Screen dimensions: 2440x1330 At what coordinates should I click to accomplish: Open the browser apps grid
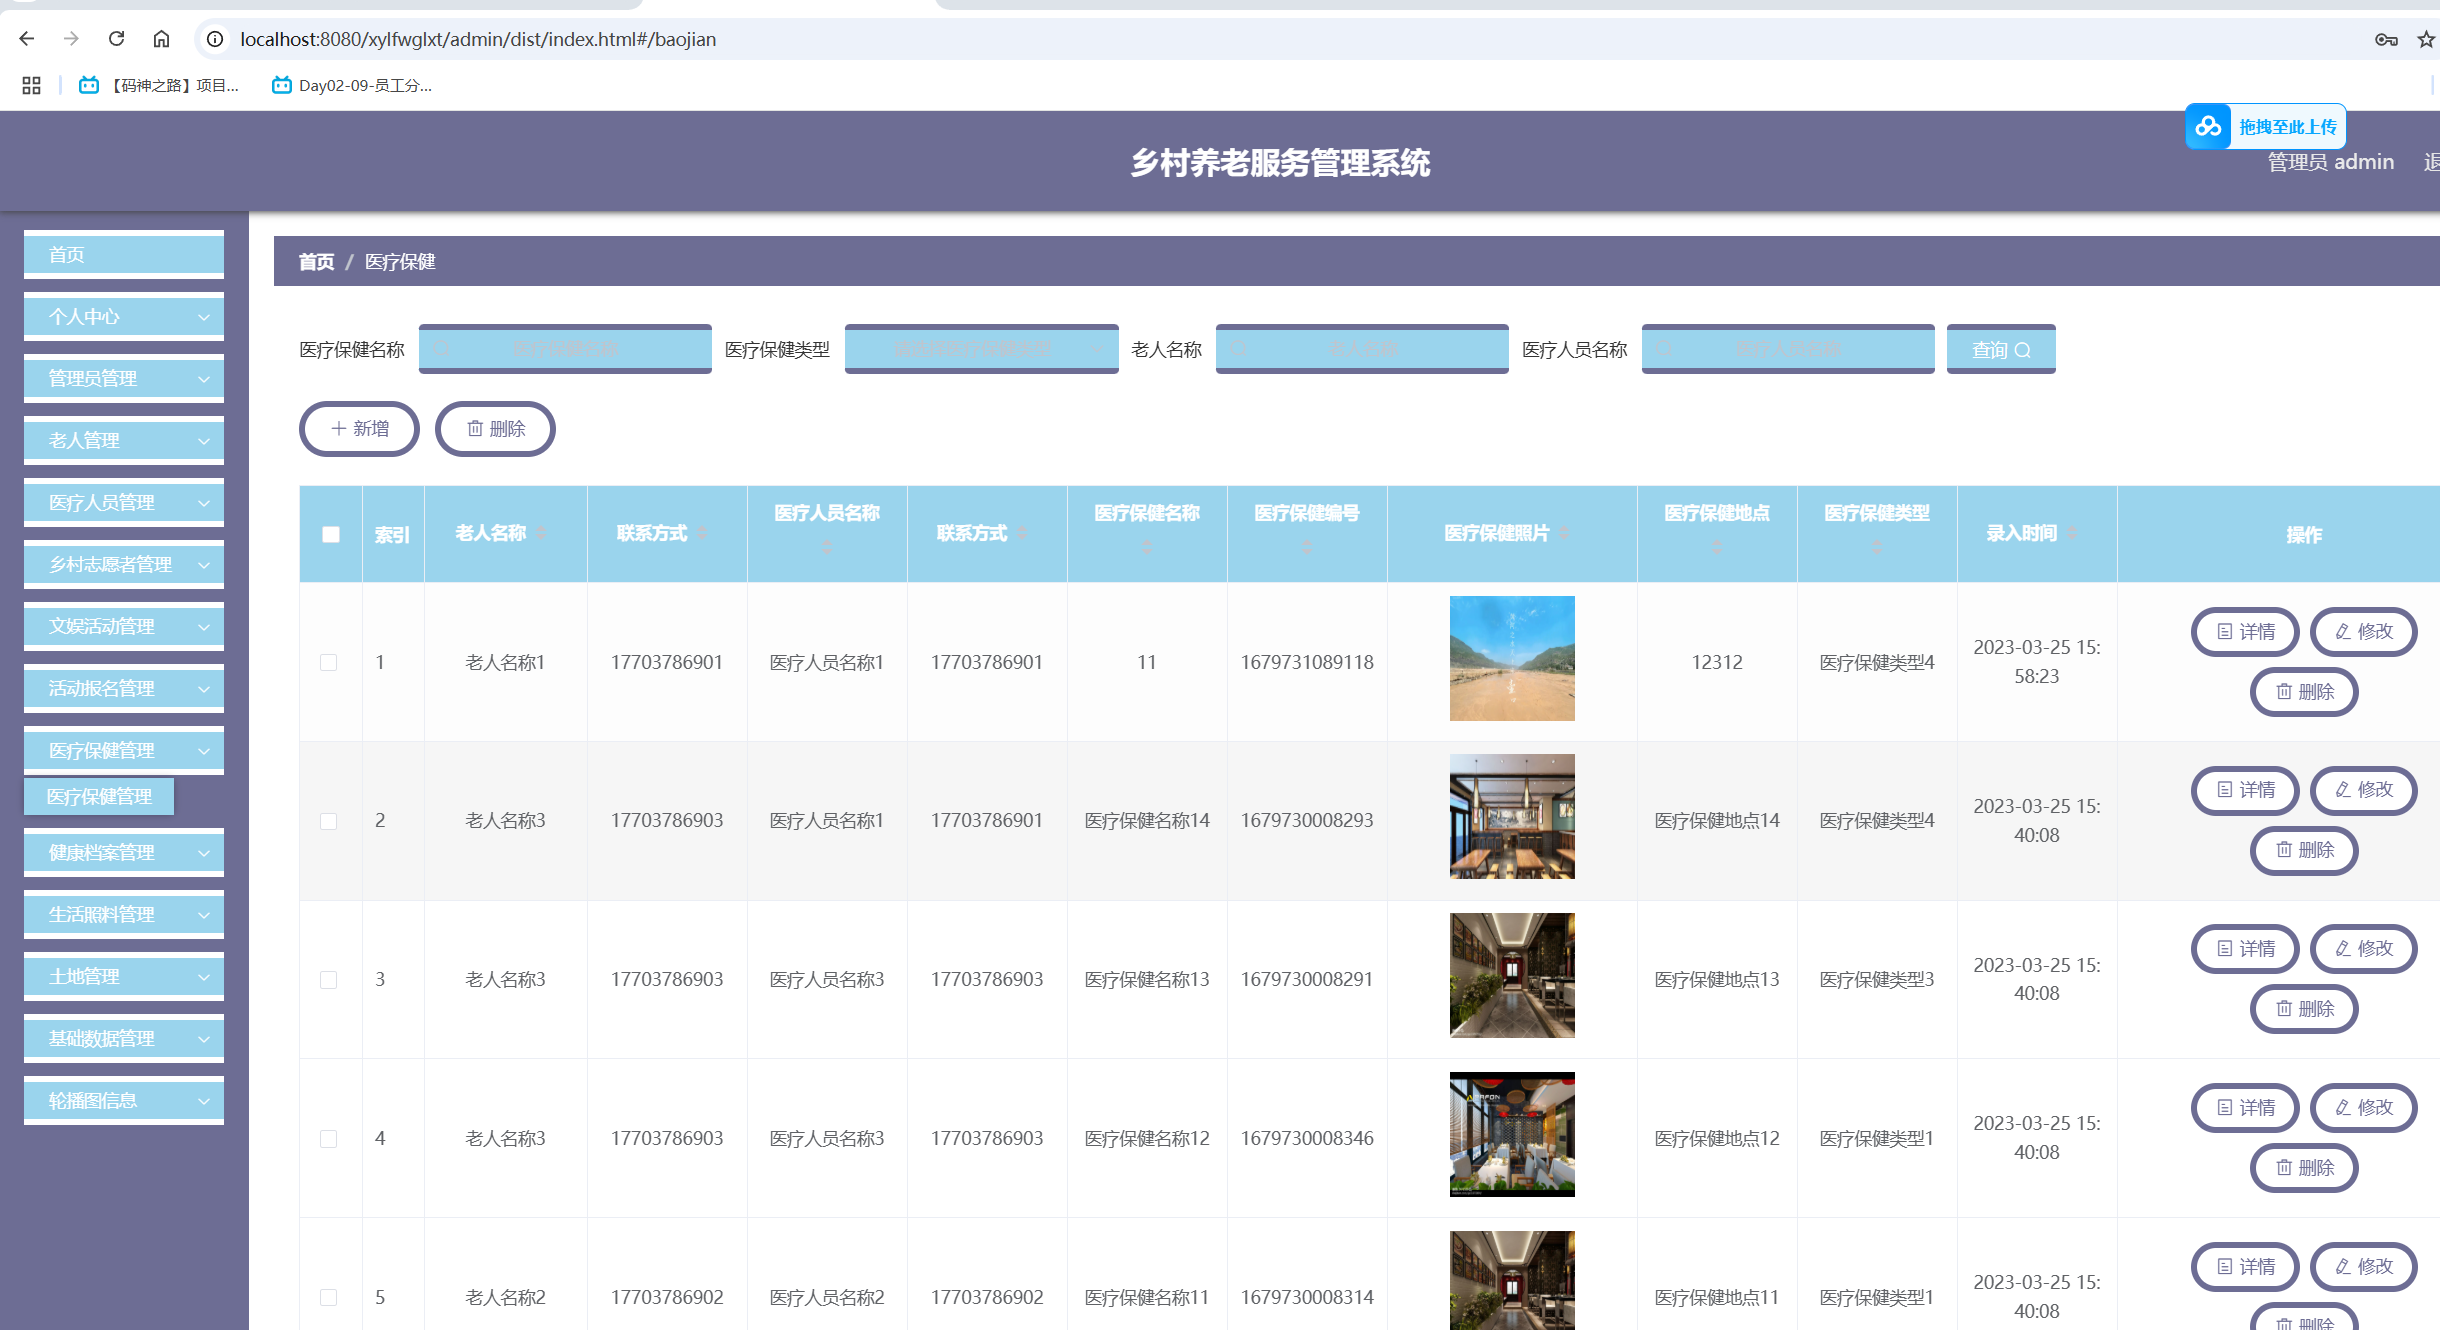click(31, 85)
